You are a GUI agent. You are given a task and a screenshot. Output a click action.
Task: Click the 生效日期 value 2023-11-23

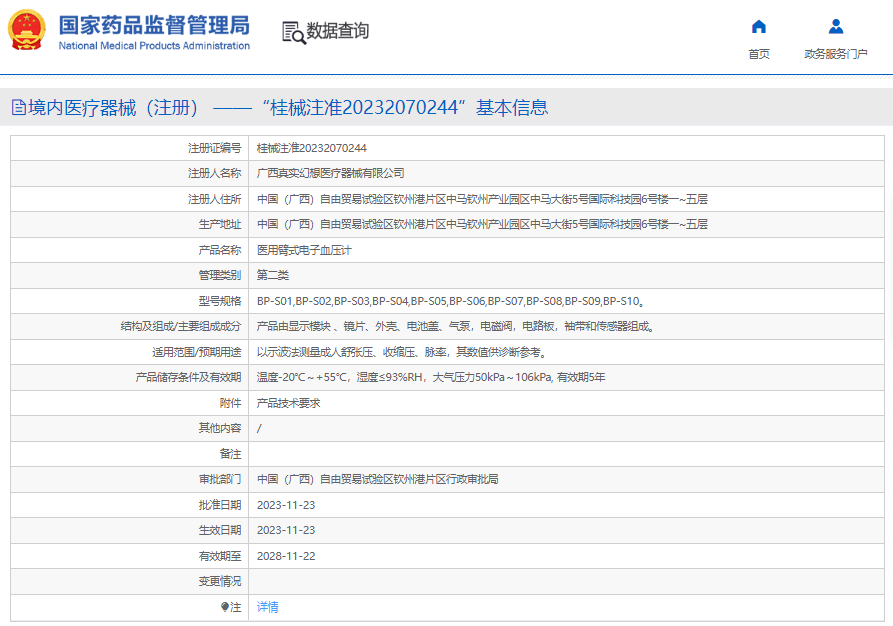click(286, 530)
